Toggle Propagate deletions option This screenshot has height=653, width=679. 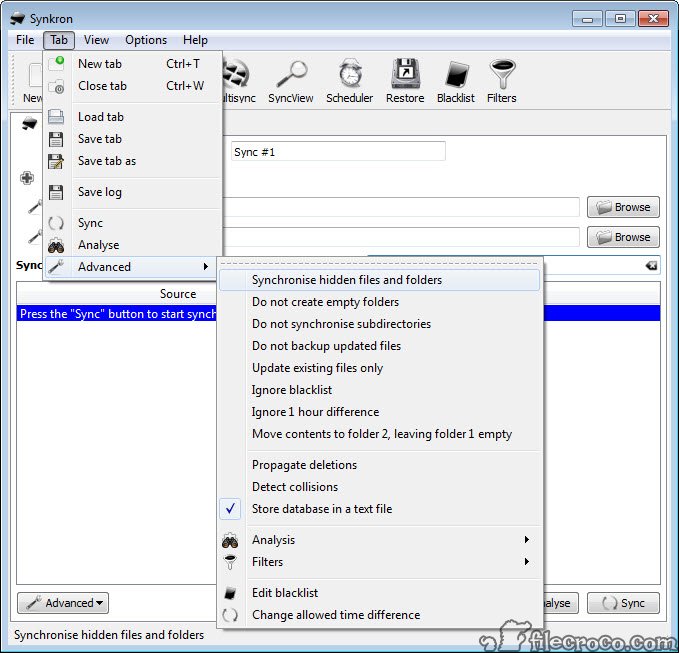click(x=379, y=465)
